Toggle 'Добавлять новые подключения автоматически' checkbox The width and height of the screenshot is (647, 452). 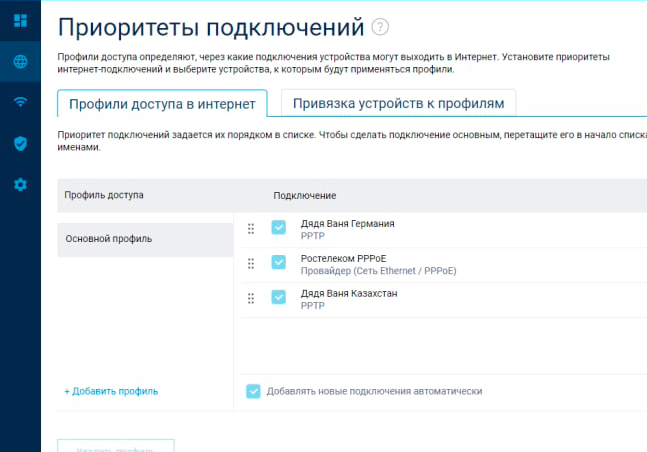pos(254,391)
